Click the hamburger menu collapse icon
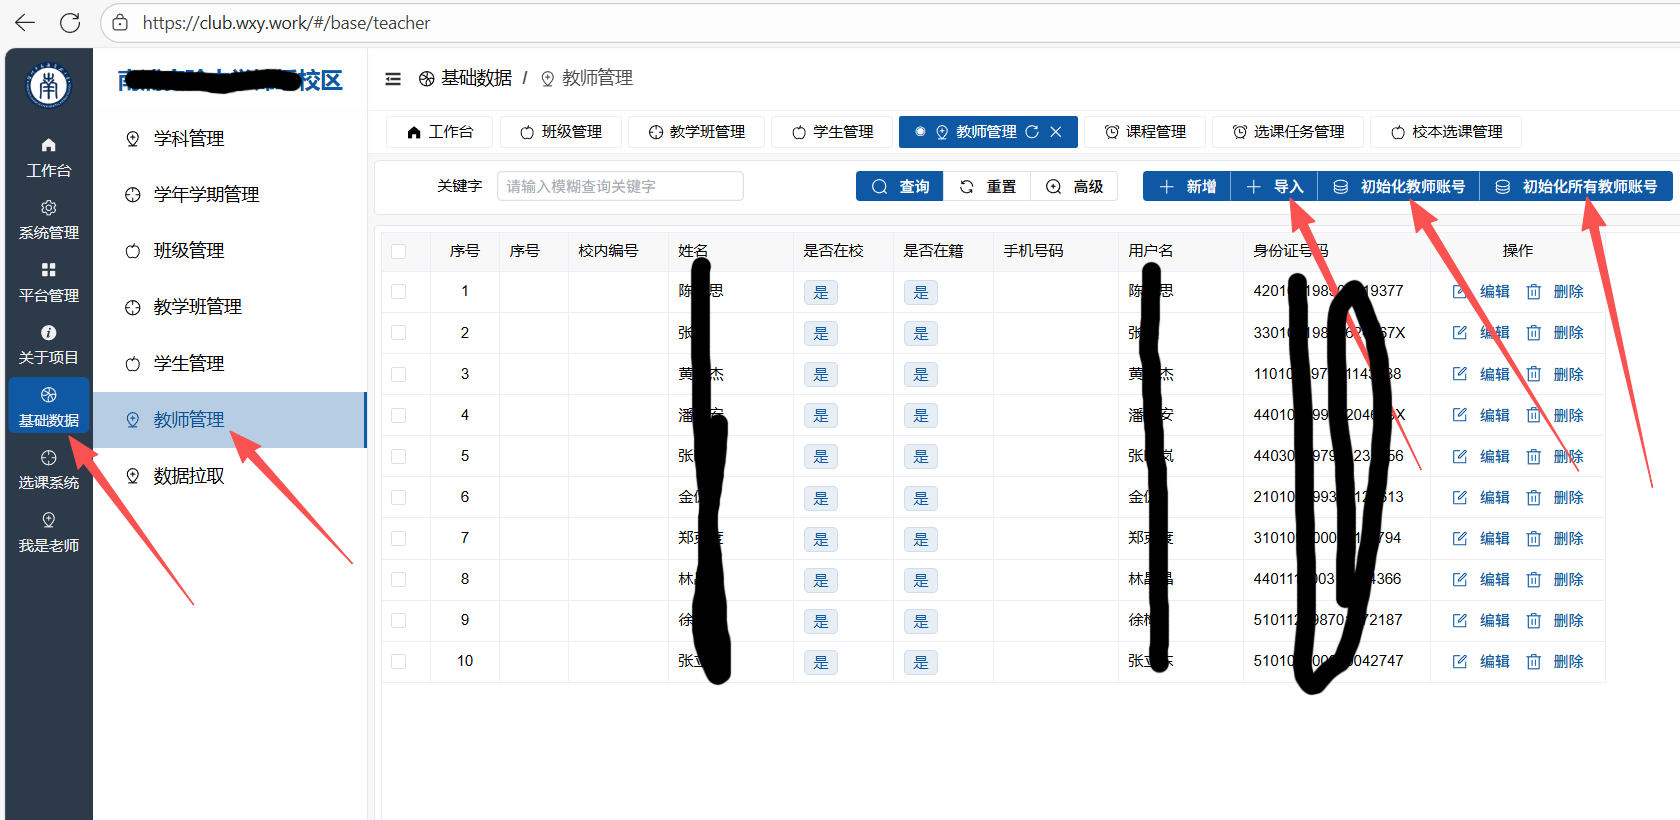This screenshot has width=1680, height=820. pos(393,79)
